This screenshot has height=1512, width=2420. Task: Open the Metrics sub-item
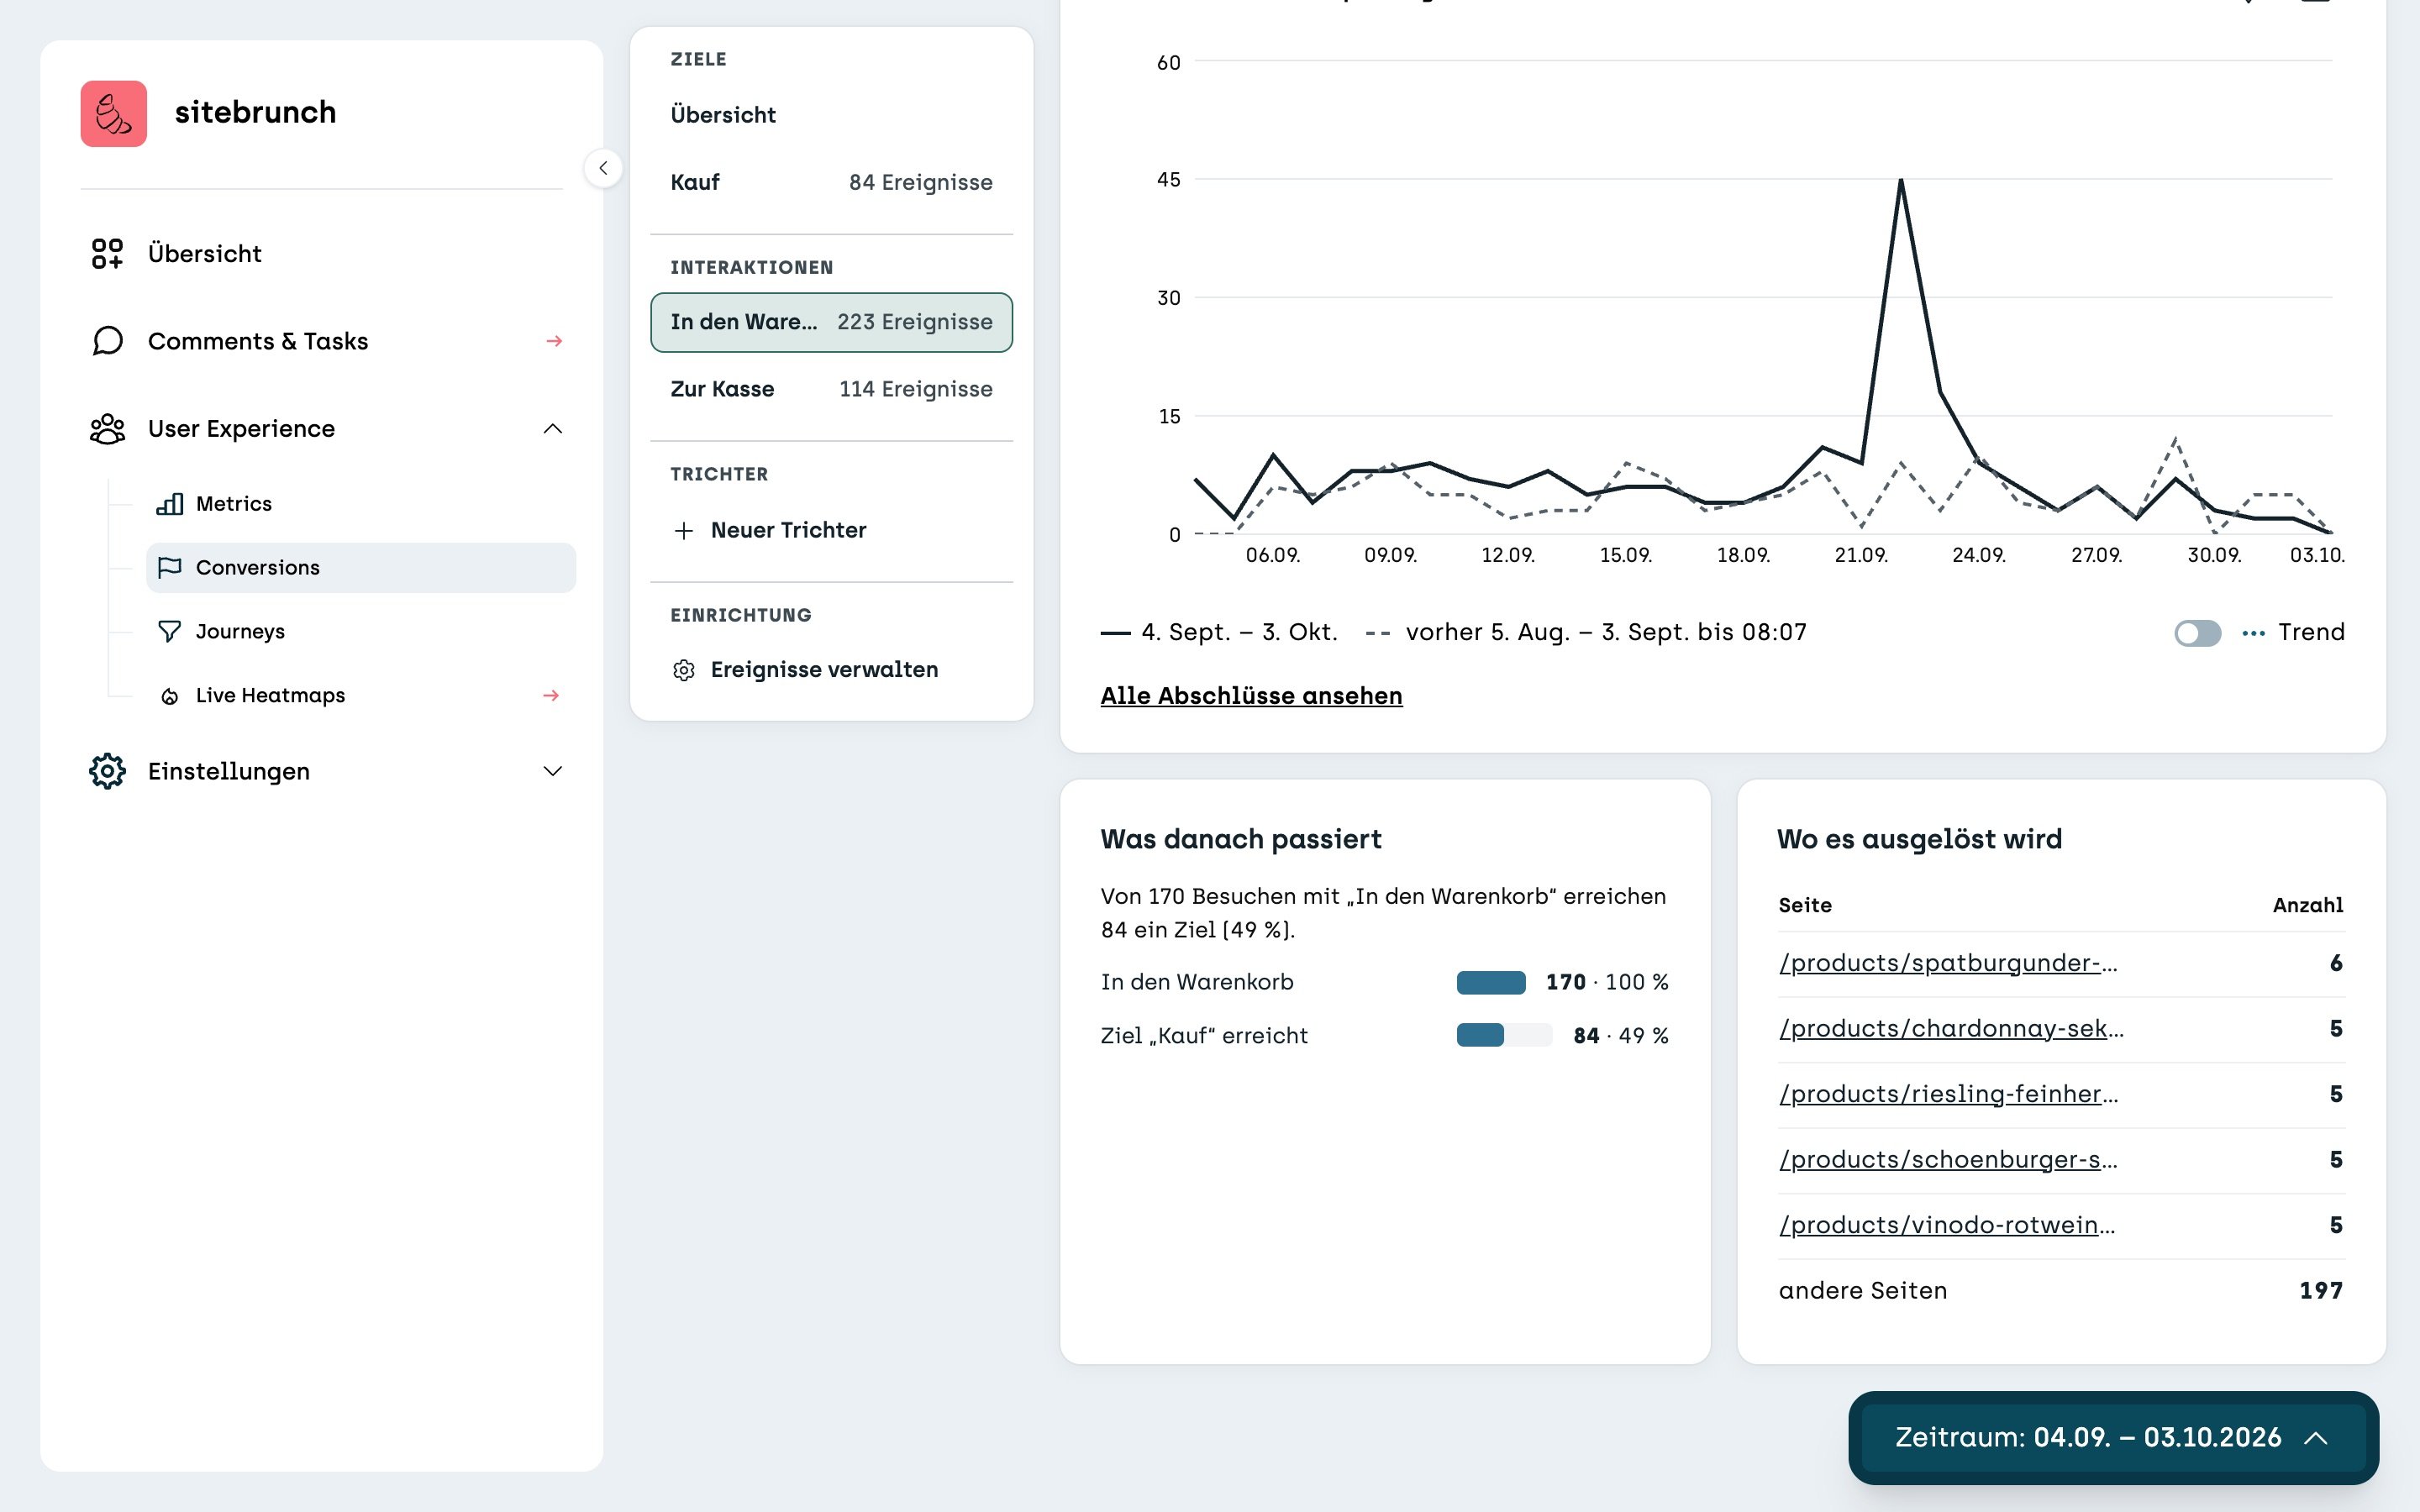(361, 504)
